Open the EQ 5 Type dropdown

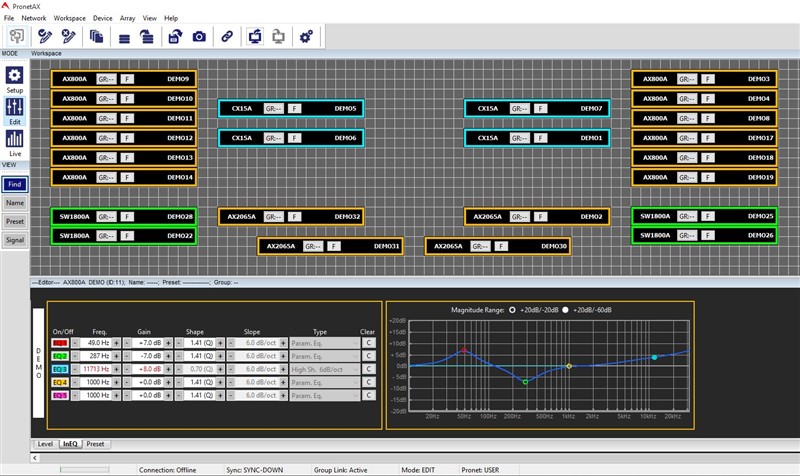324,395
